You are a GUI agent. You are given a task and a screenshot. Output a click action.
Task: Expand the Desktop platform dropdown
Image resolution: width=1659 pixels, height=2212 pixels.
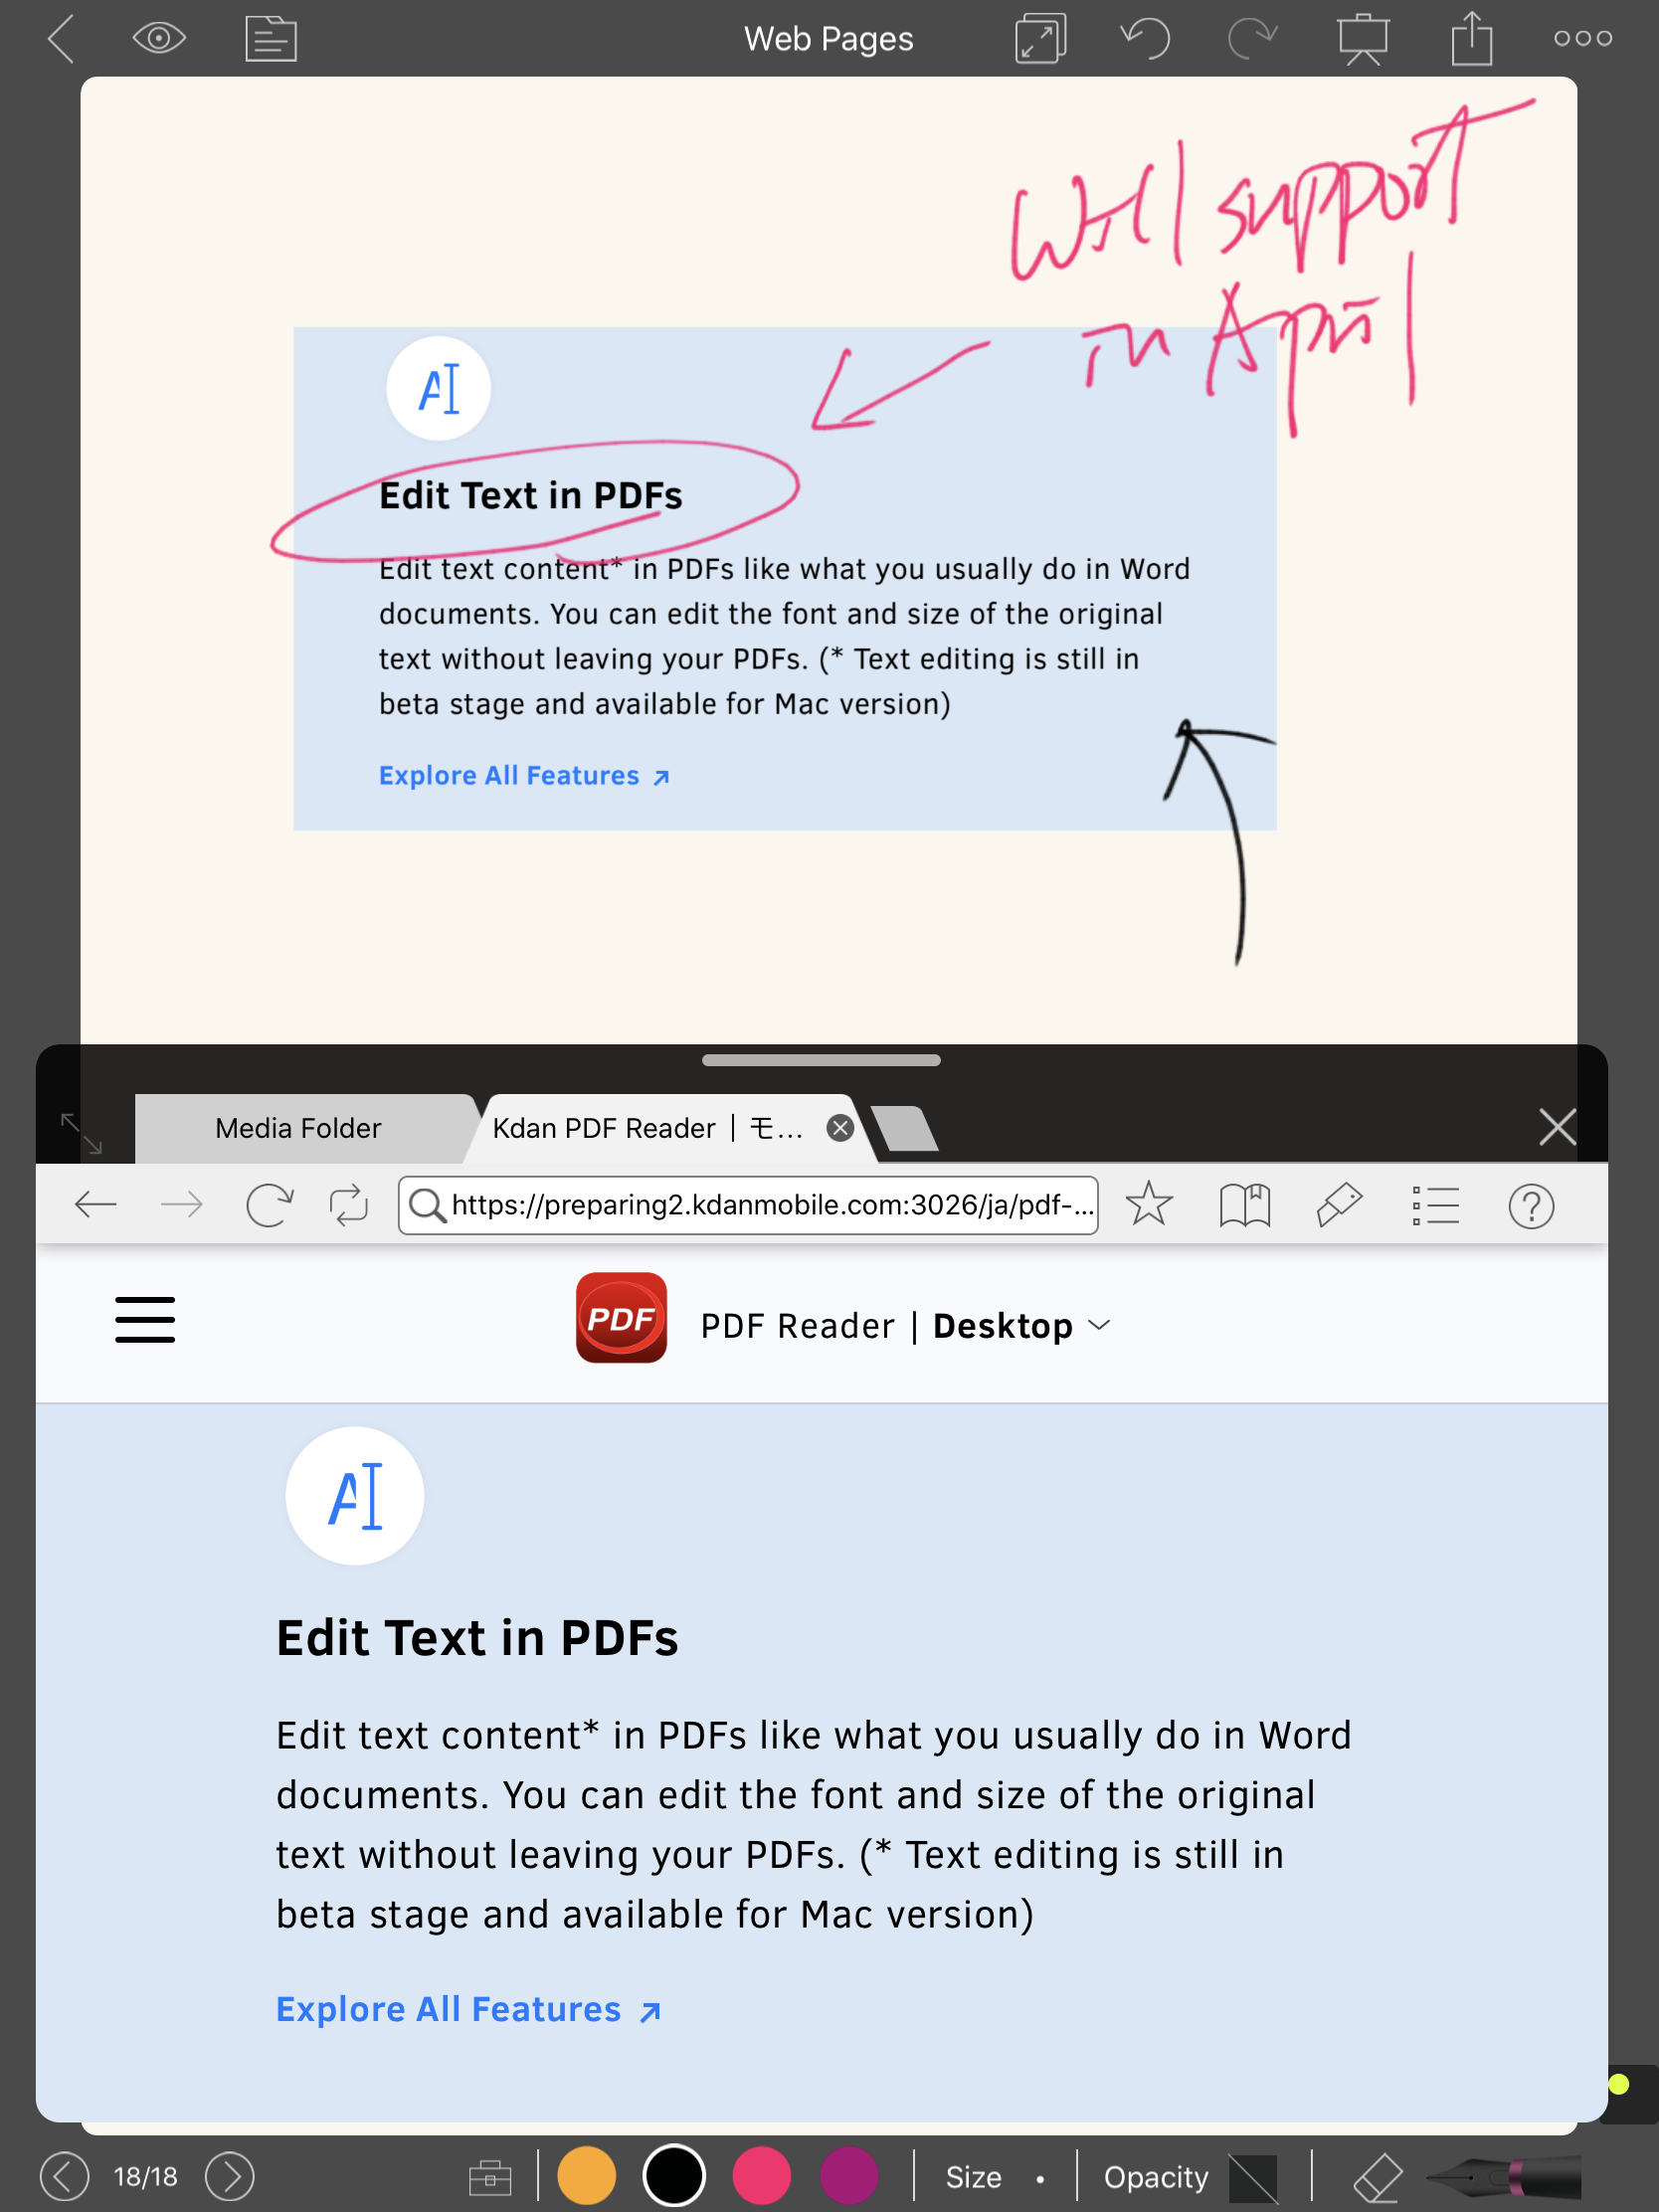pos(1022,1326)
